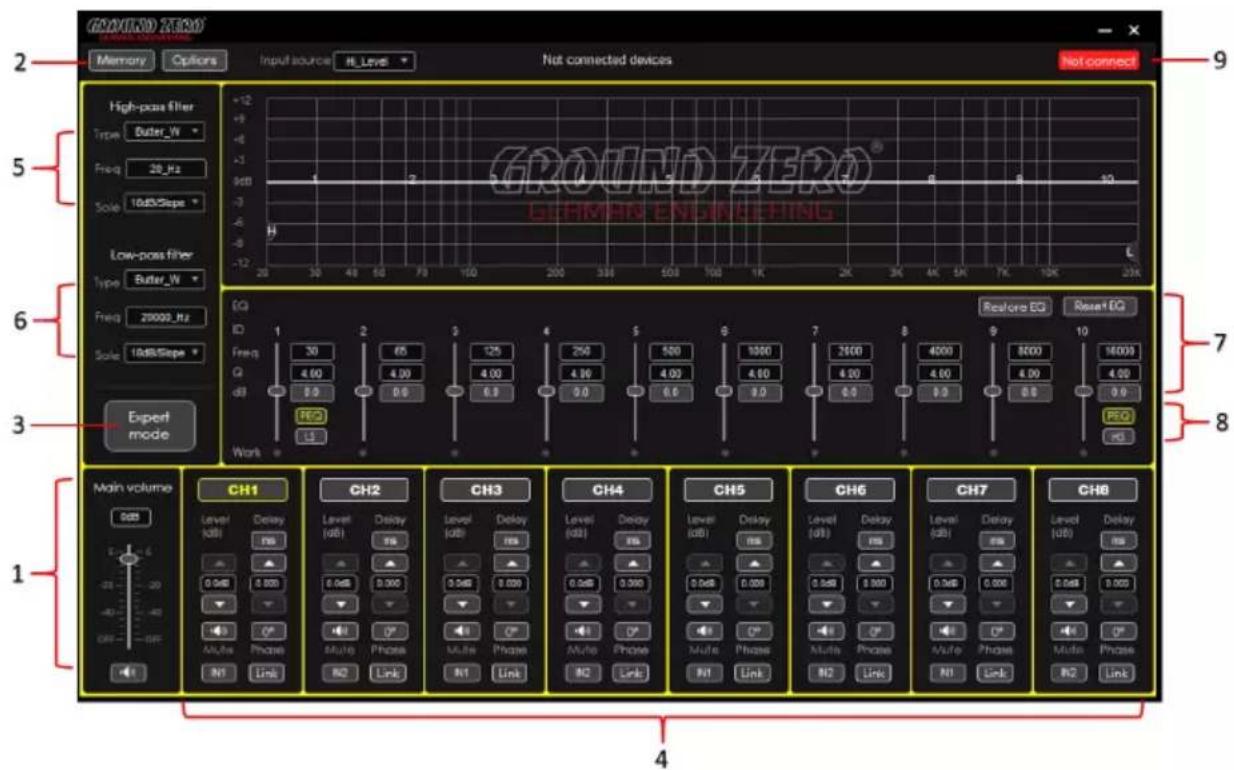Decrease CH1 level with down arrow
This screenshot has width=1234, height=770.
tap(217, 605)
